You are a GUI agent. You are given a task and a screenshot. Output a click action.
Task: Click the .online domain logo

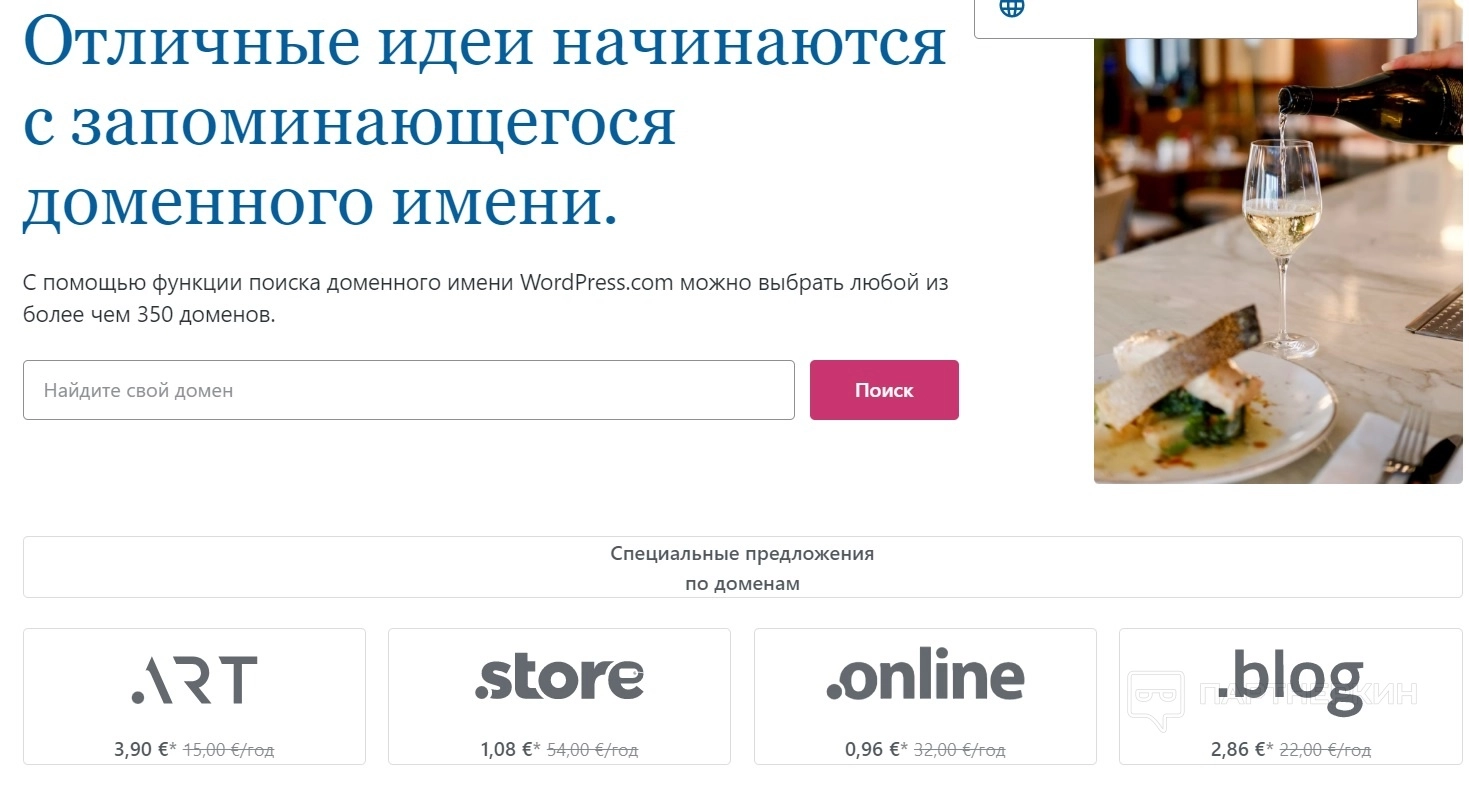click(x=925, y=675)
